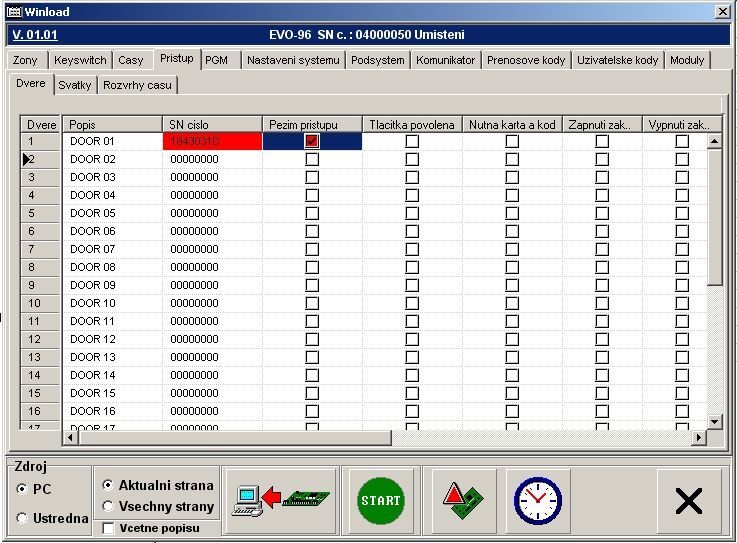Switch to the PGM tab
Viewport: 737px width, 543px height.
[x=216, y=60]
